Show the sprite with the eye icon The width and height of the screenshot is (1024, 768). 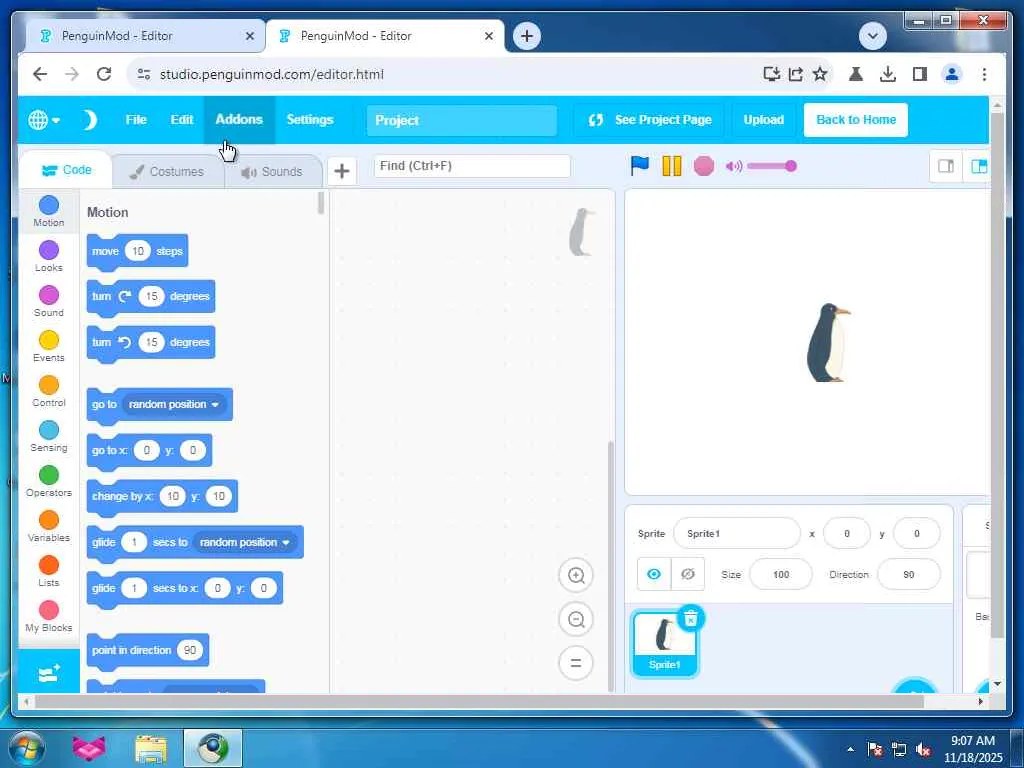point(654,574)
